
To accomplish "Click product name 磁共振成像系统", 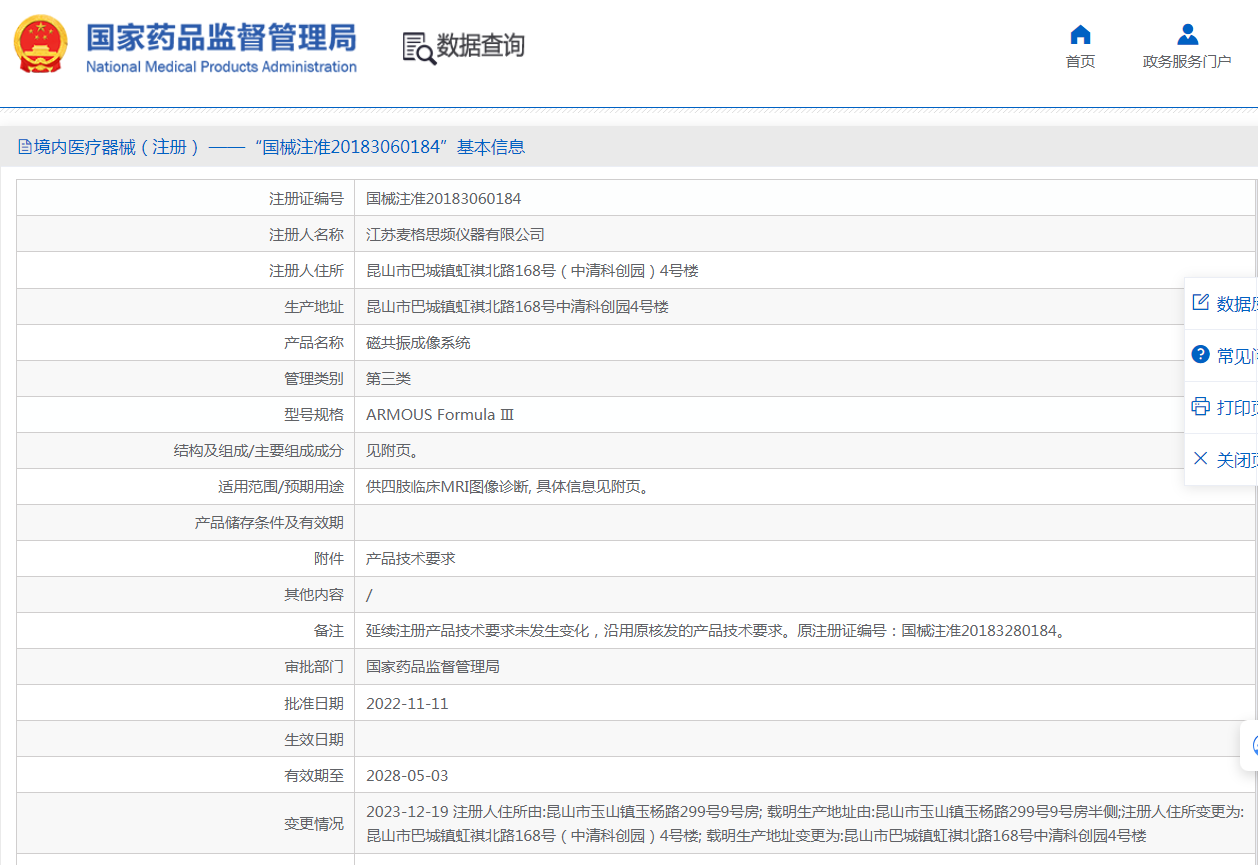I will (x=418, y=343).
